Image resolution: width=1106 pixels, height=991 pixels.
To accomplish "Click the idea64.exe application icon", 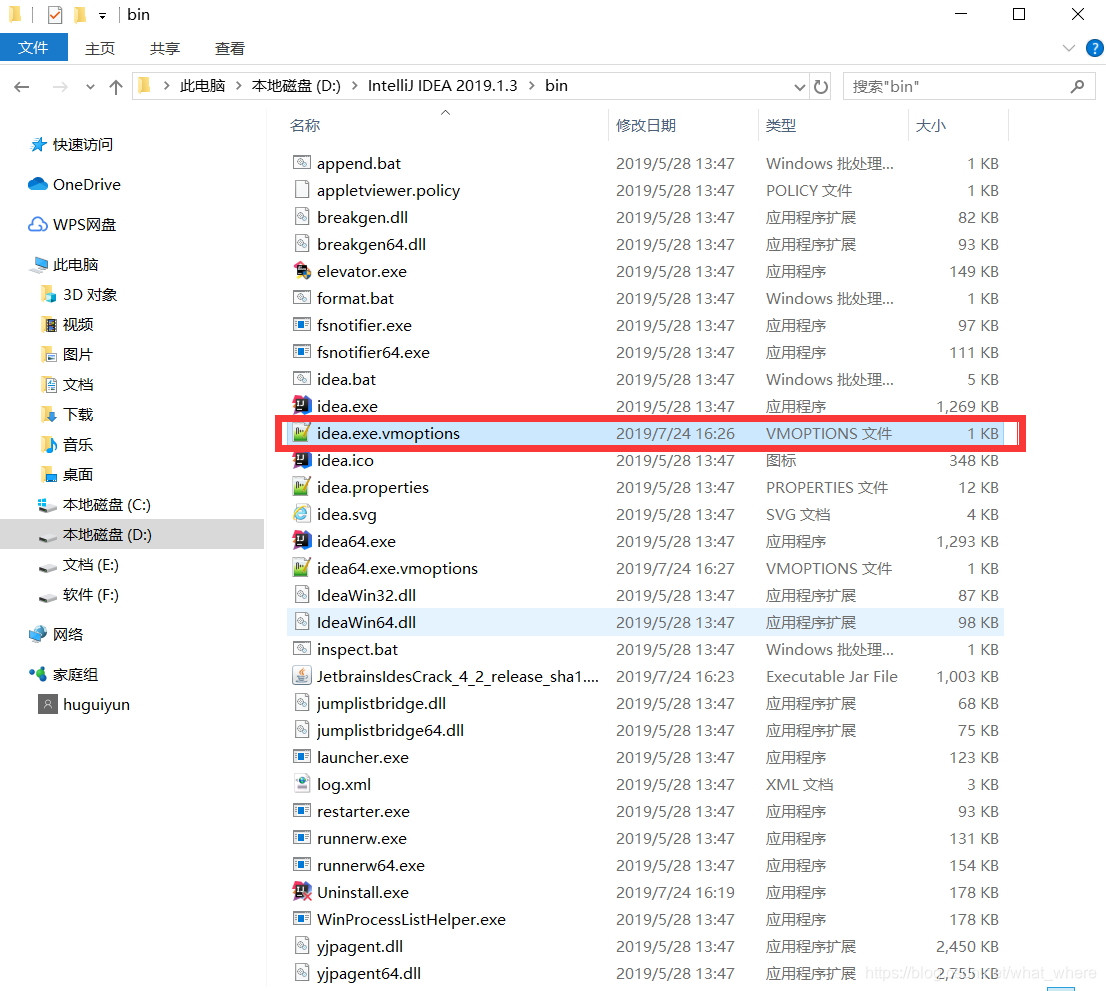I will (x=302, y=541).
